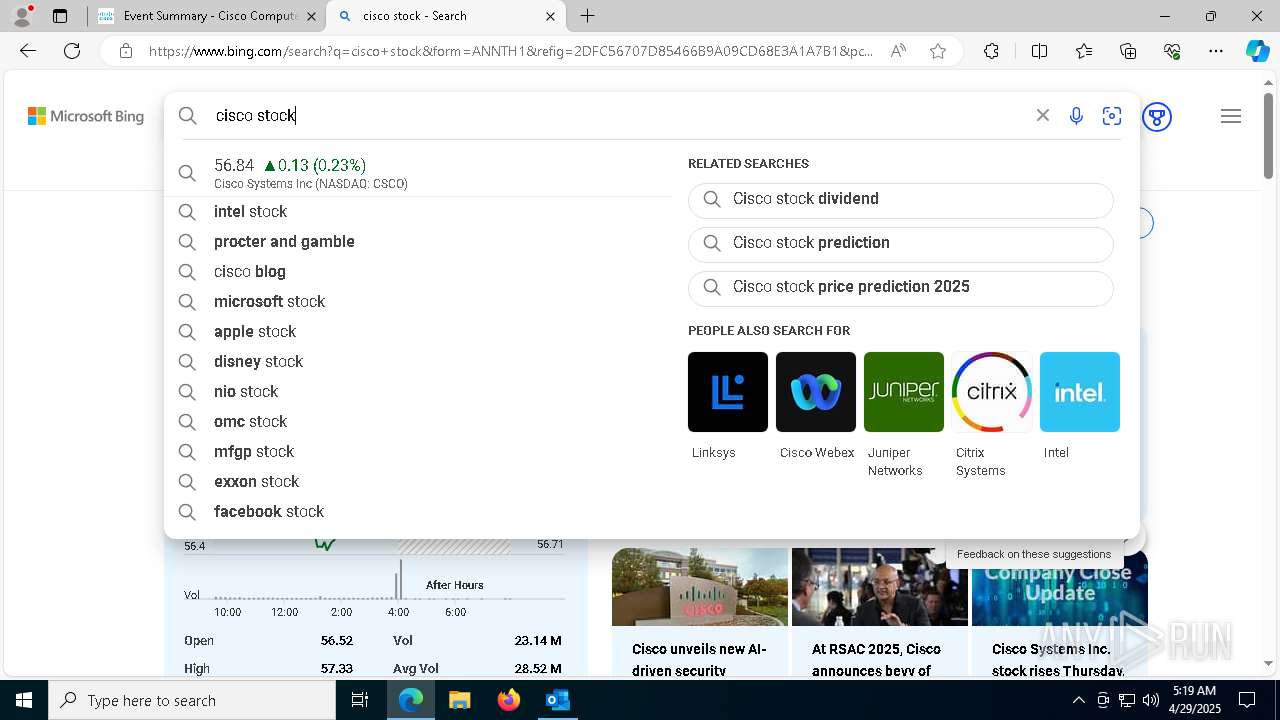Open Favorites list icon
Image resolution: width=1280 pixels, height=720 pixels.
click(x=1084, y=51)
